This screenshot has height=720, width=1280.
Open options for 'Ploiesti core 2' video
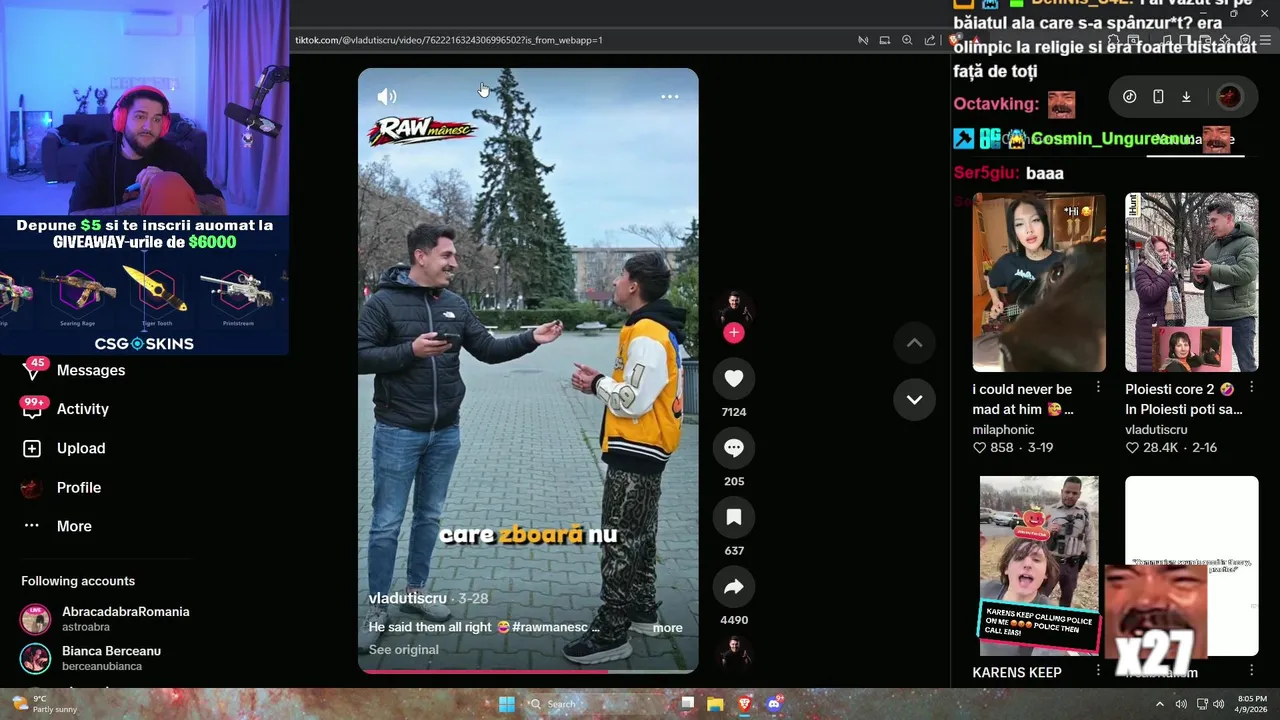(1251, 387)
